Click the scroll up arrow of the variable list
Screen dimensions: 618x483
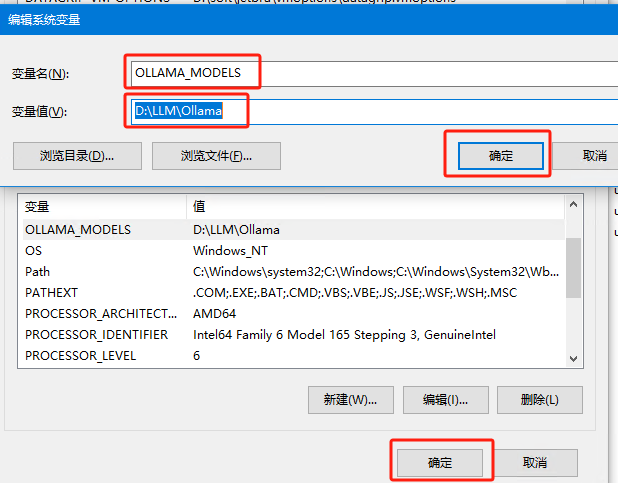pyautogui.click(x=573, y=204)
